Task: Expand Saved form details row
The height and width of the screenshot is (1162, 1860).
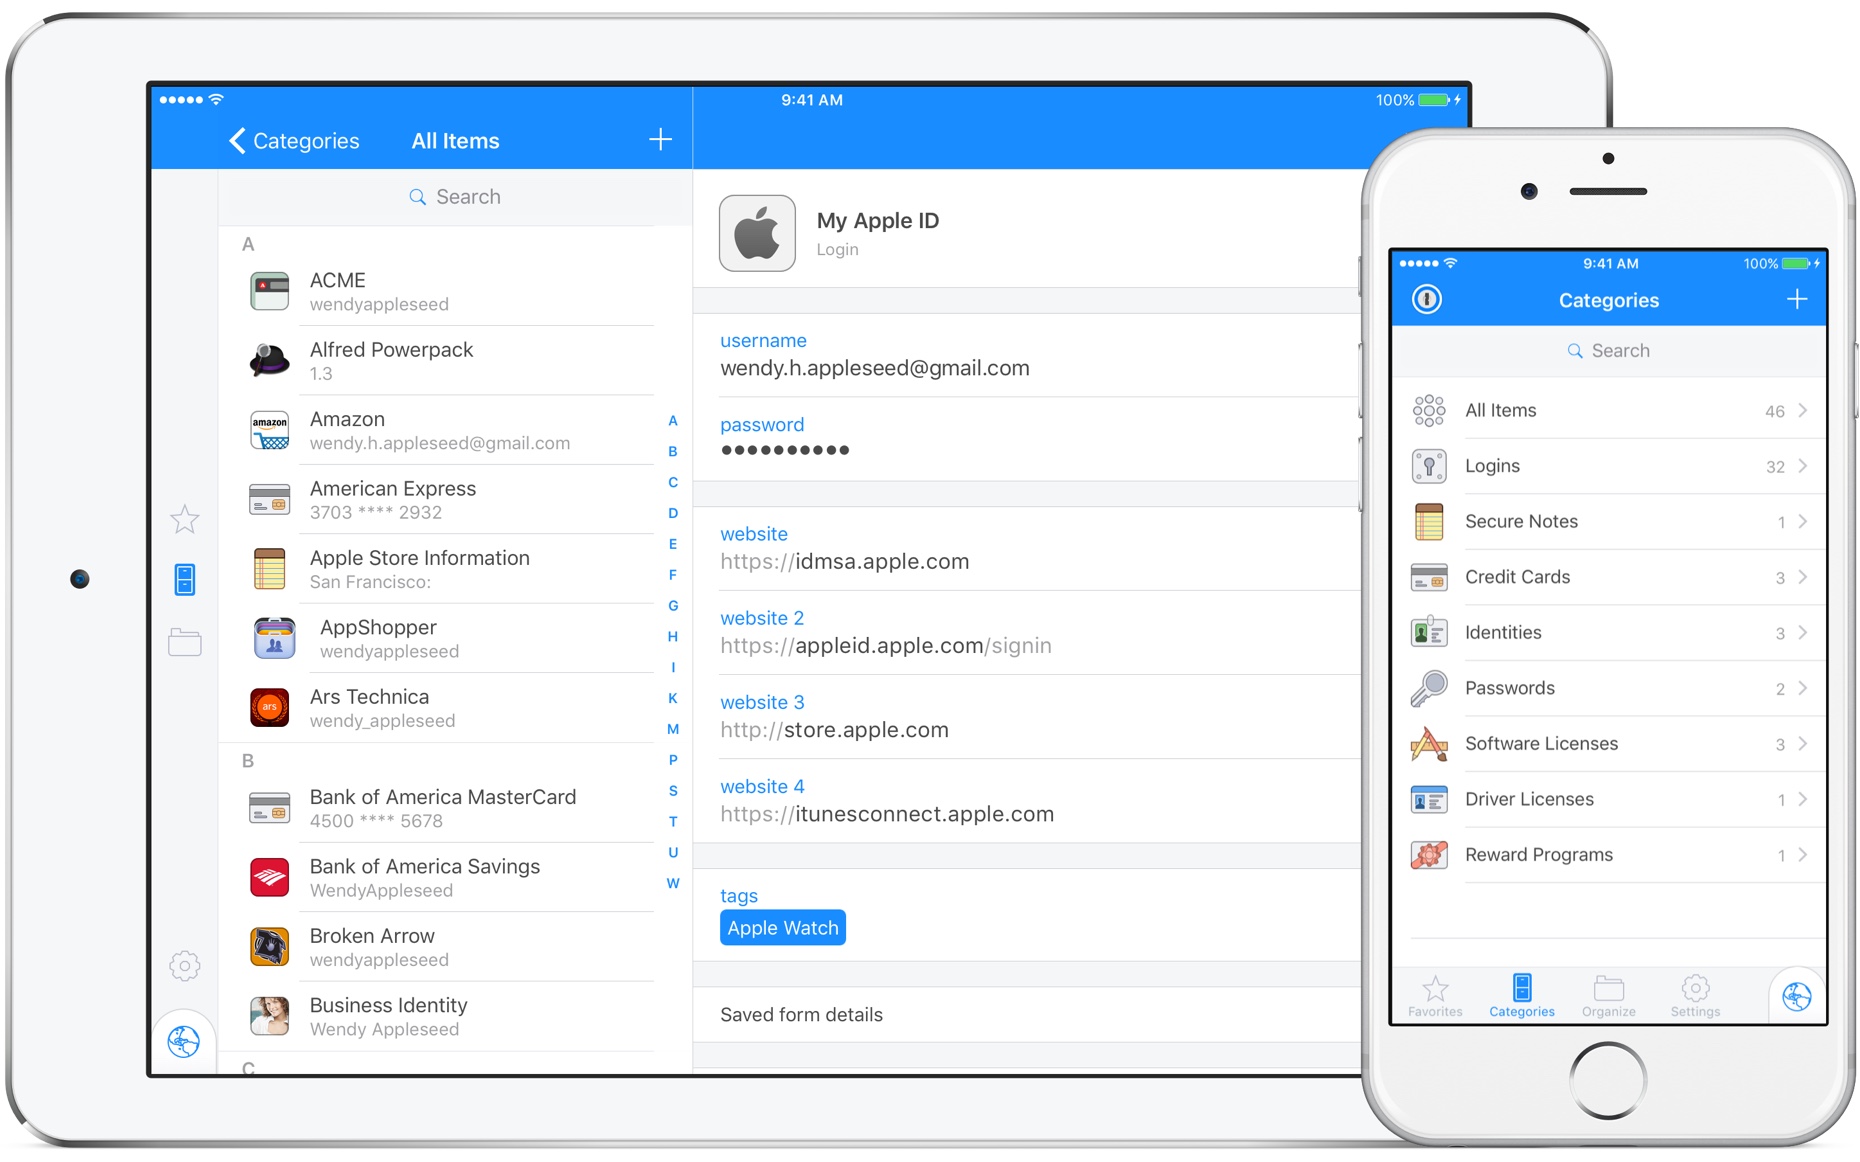Action: click(x=1026, y=1015)
